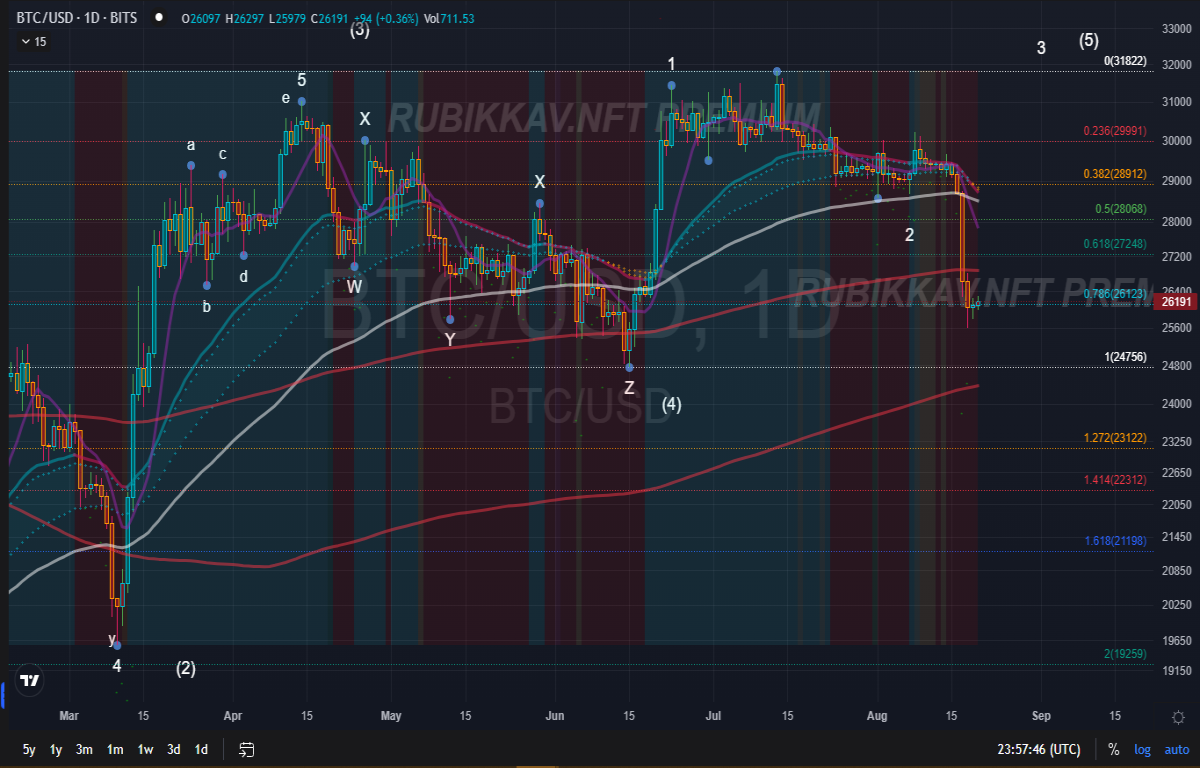Click Mar label on time axis
Image resolution: width=1200 pixels, height=768 pixels.
pos(68,716)
